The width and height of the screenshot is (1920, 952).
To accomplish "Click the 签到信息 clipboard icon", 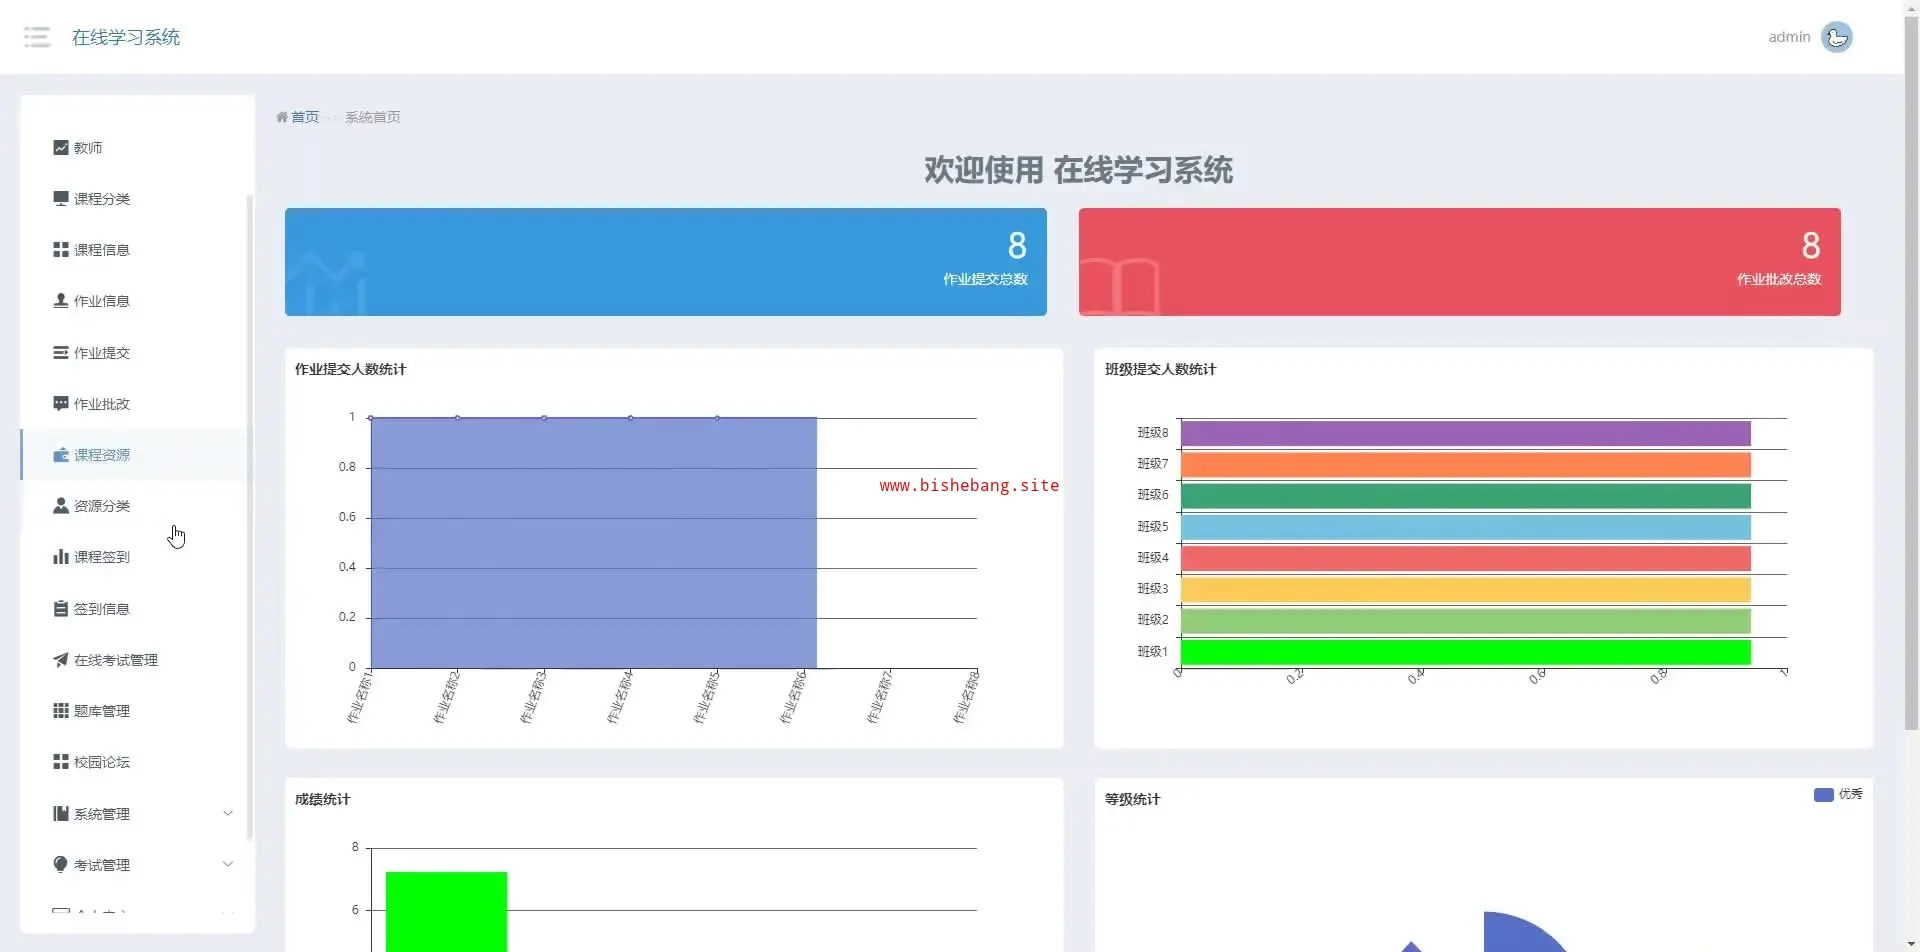I will point(61,608).
